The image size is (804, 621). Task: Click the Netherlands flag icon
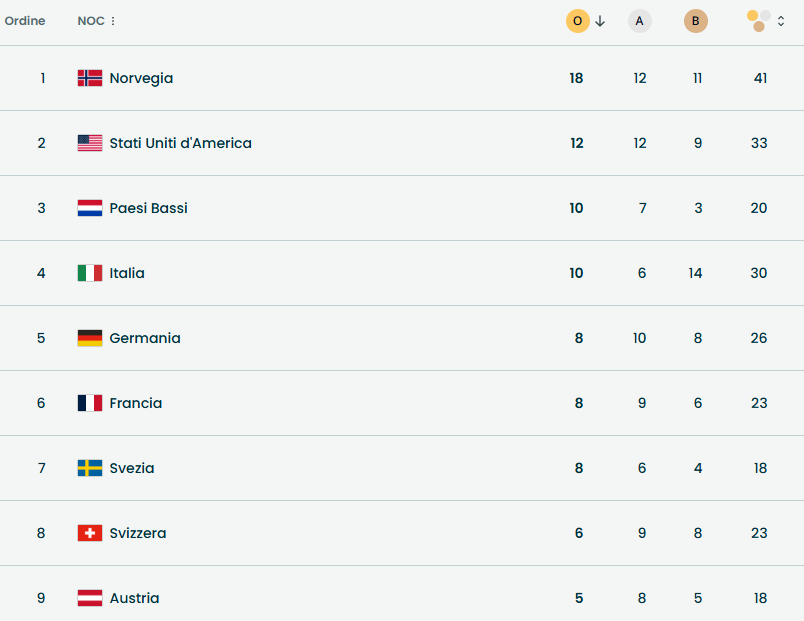point(90,208)
